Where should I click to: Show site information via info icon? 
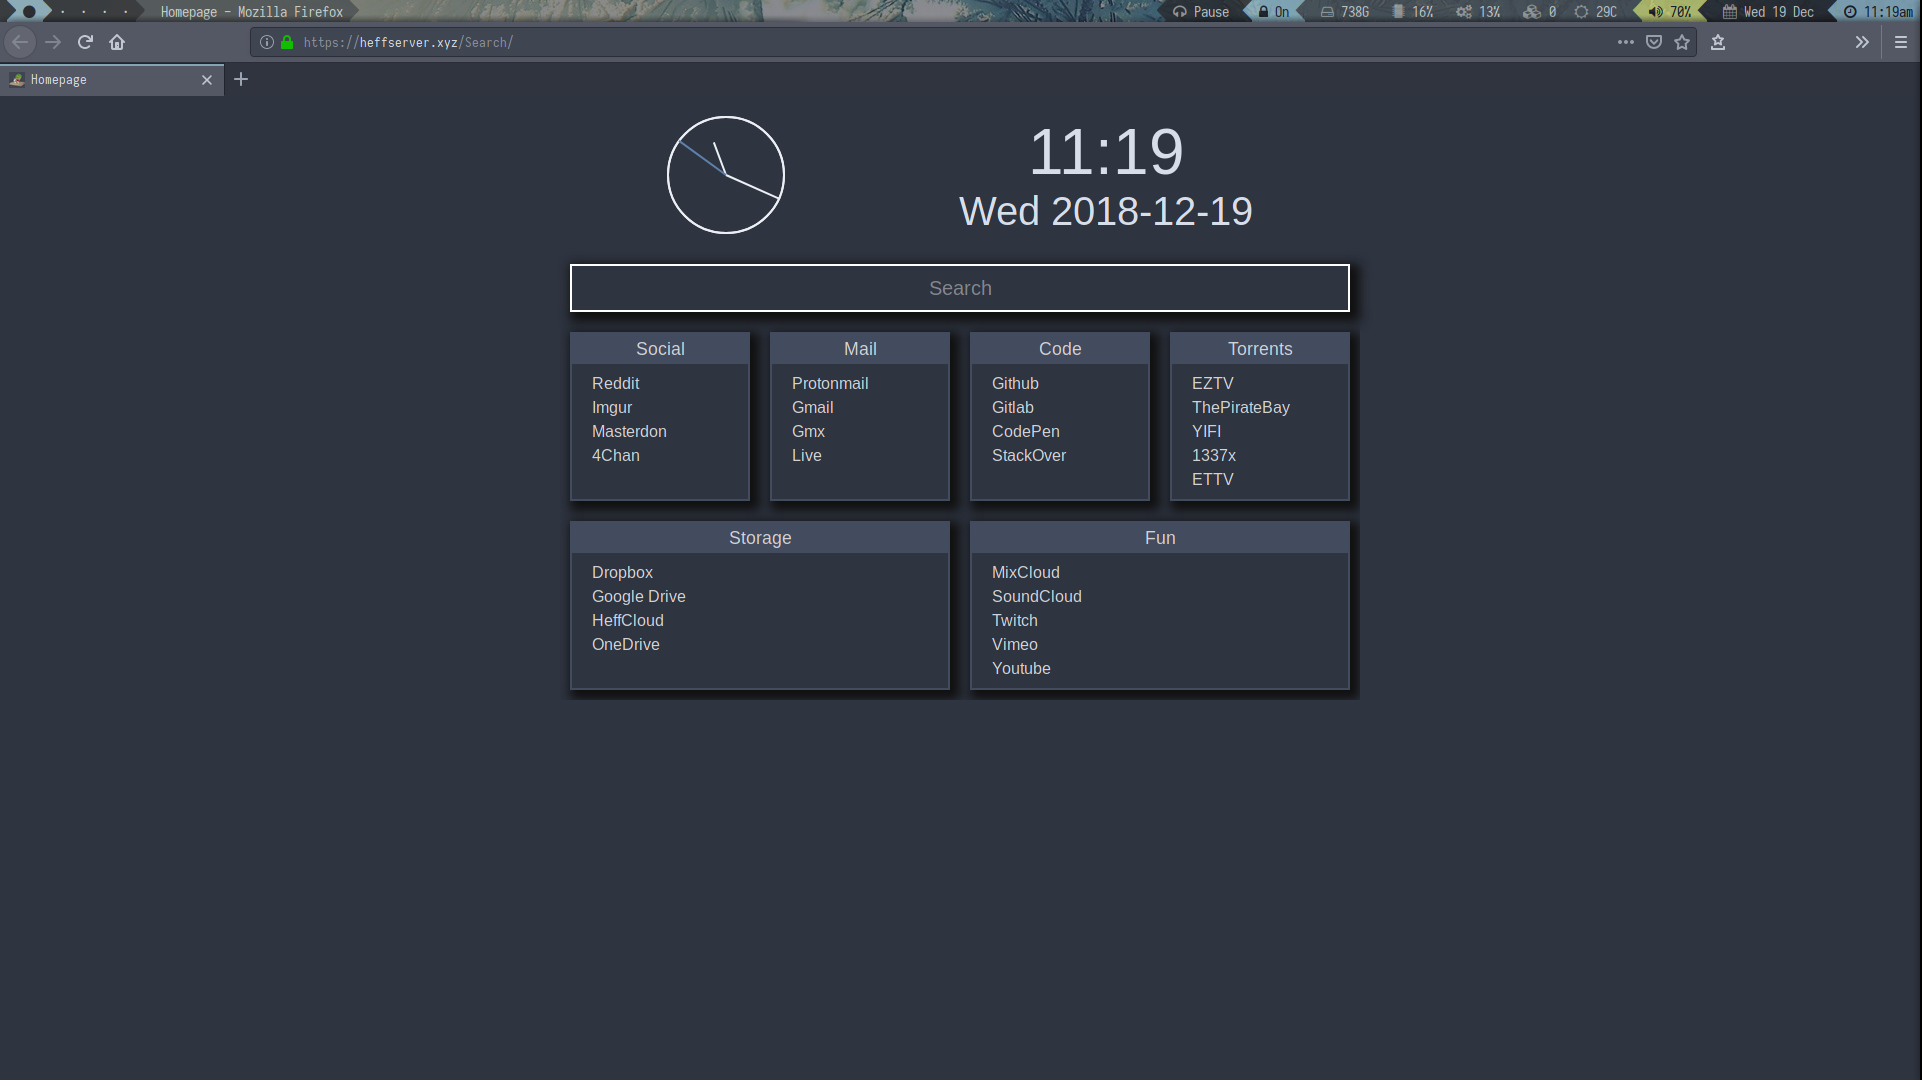point(267,42)
